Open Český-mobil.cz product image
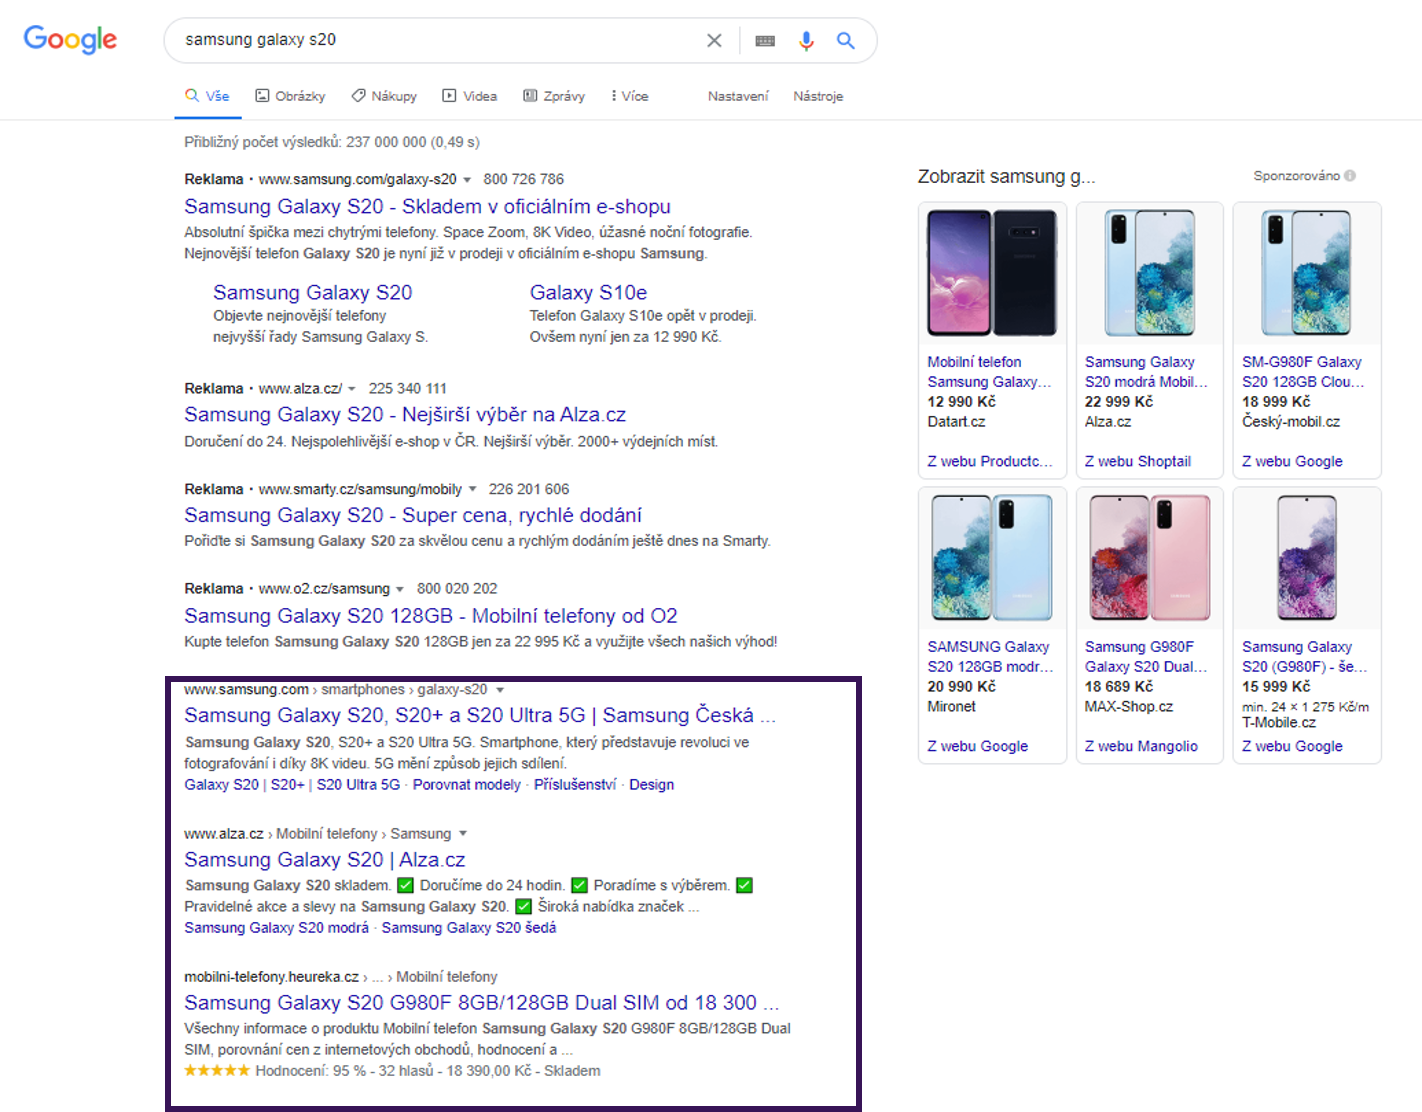Screen dimensions: 1422x1112 [x=1306, y=273]
